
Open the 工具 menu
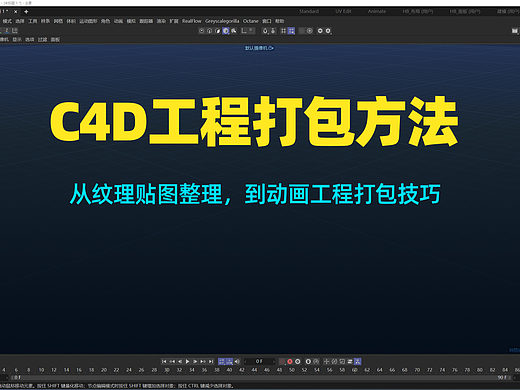(33, 21)
